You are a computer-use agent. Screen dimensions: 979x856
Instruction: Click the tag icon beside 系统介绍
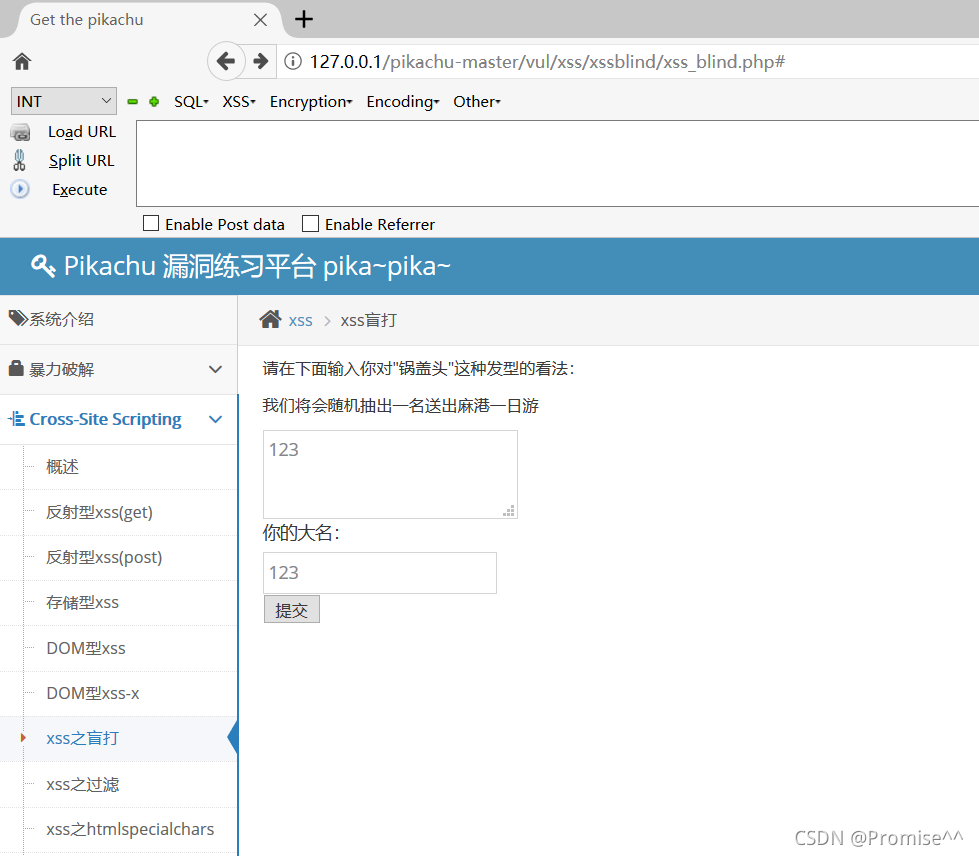(18, 318)
